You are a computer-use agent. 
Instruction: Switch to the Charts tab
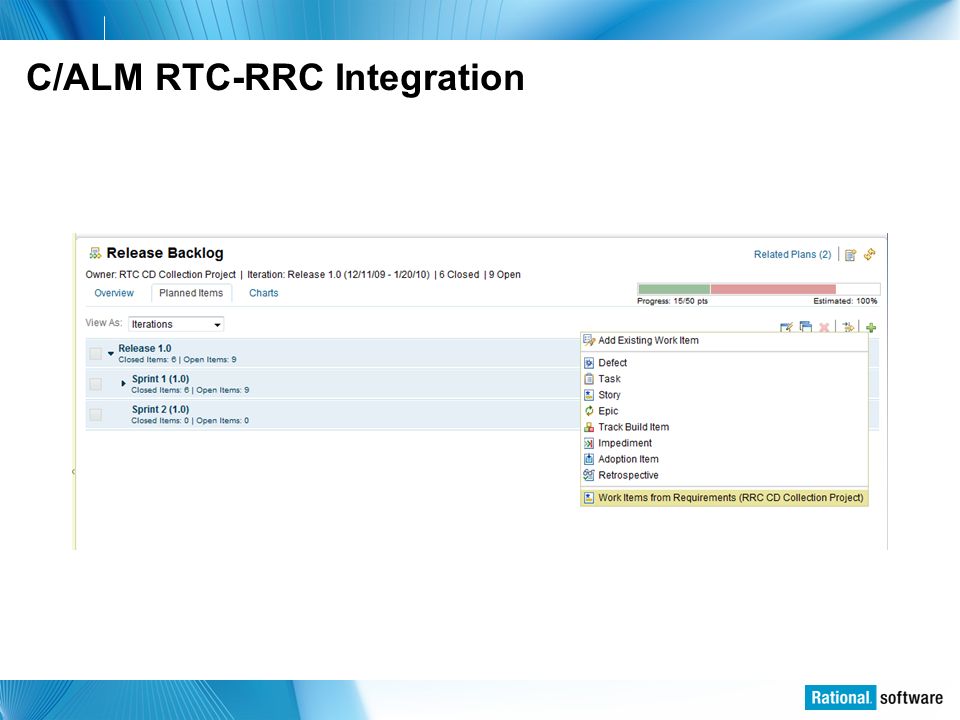(x=263, y=293)
